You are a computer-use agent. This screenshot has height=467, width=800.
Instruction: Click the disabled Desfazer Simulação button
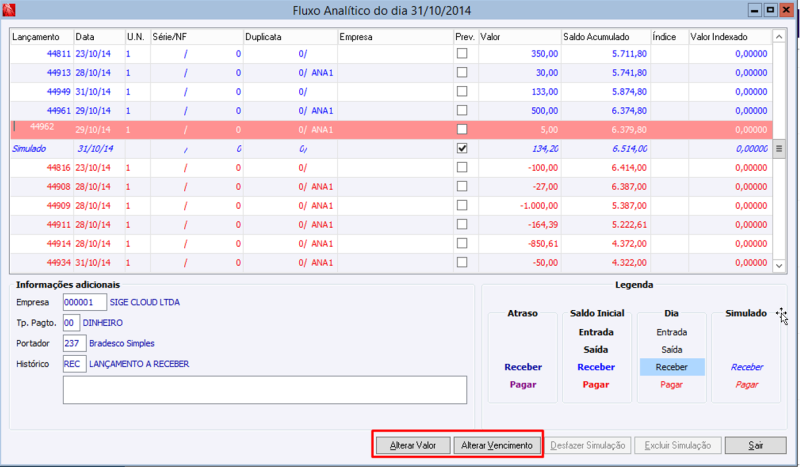coord(587,445)
